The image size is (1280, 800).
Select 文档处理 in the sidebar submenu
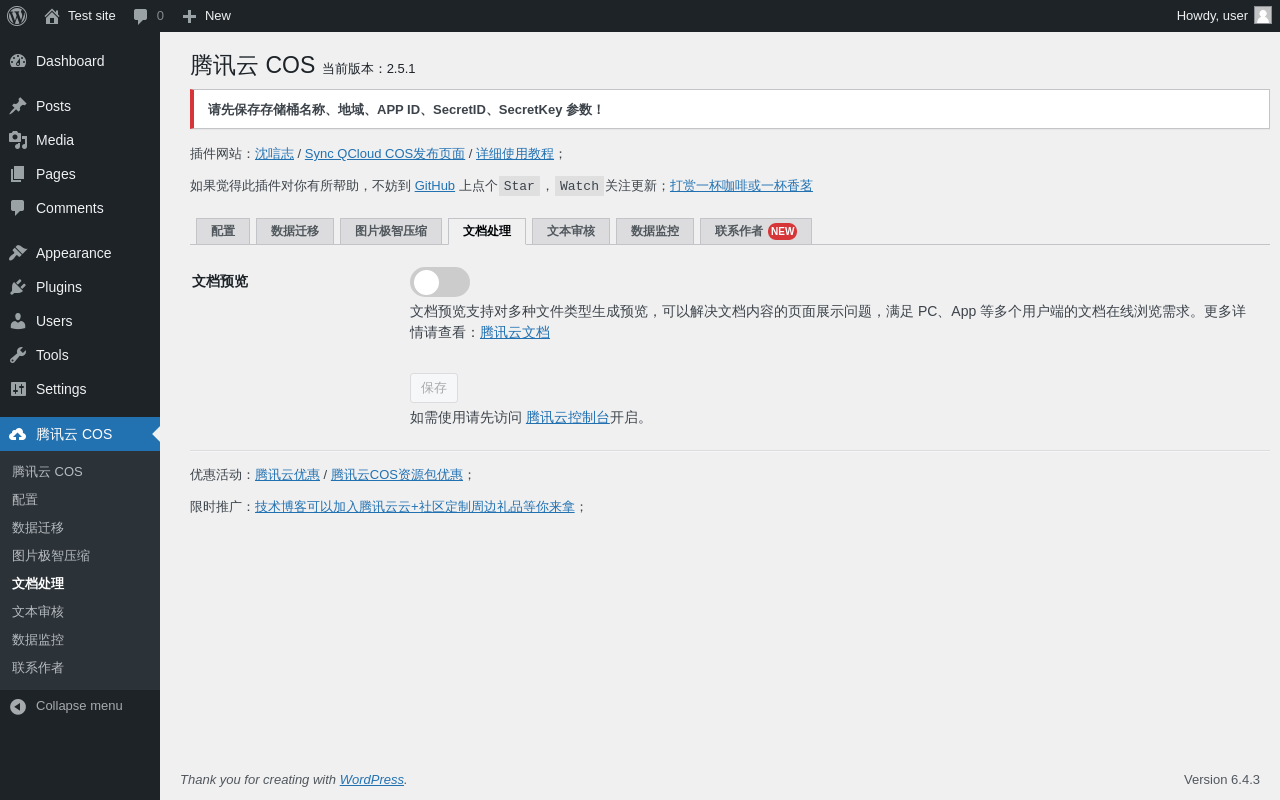(x=80, y=584)
